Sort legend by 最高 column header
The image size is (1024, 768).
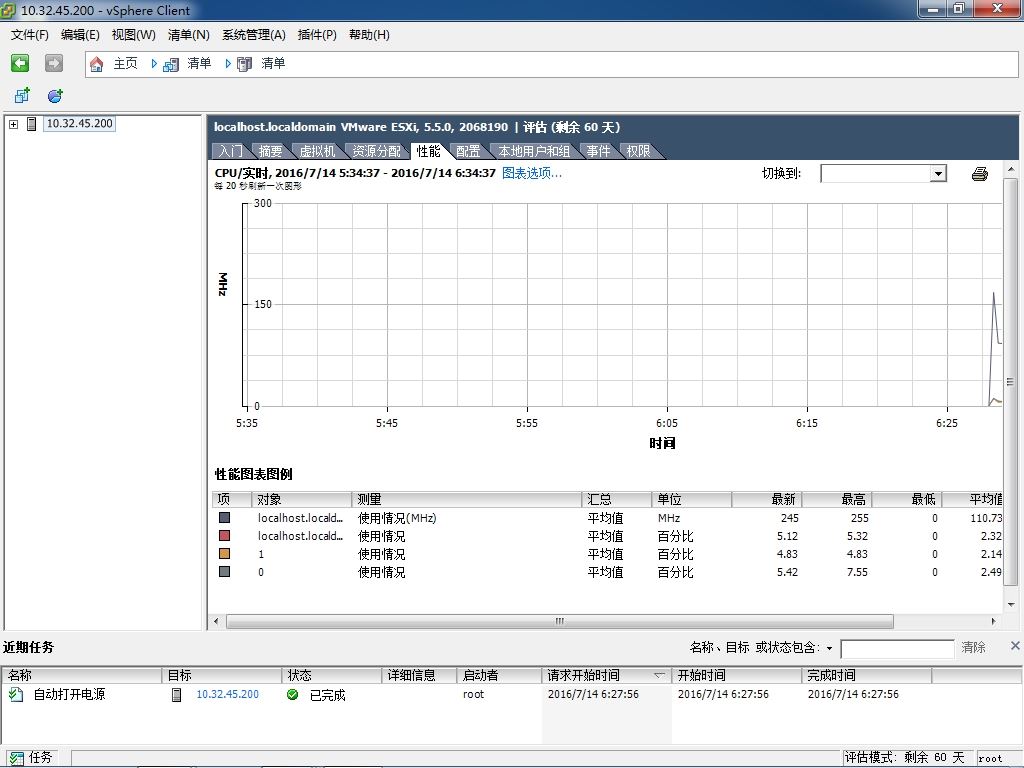[837, 500]
